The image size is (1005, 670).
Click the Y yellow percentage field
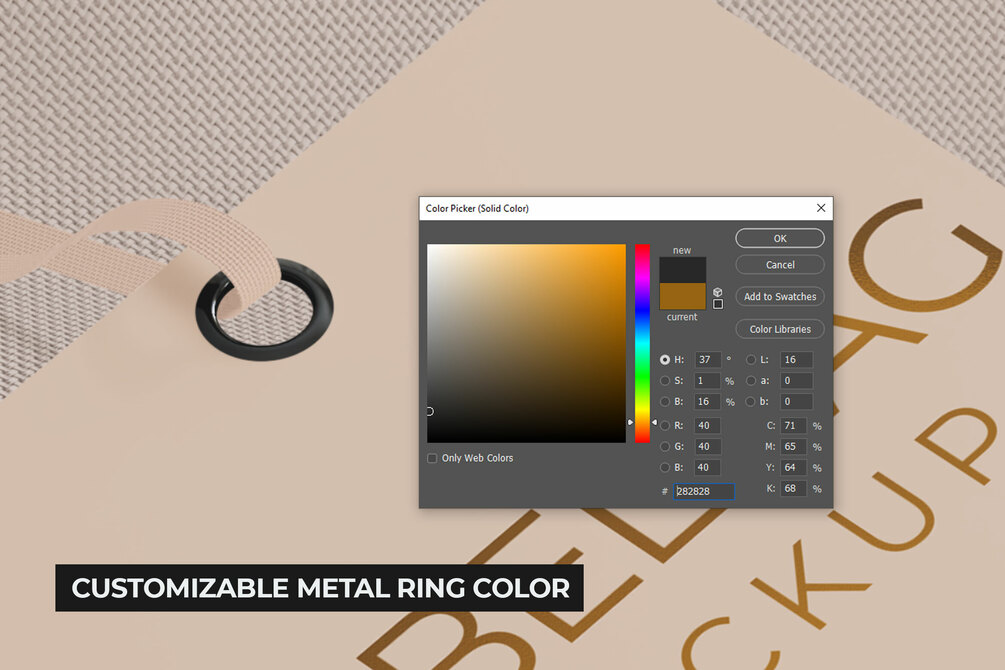coord(793,467)
